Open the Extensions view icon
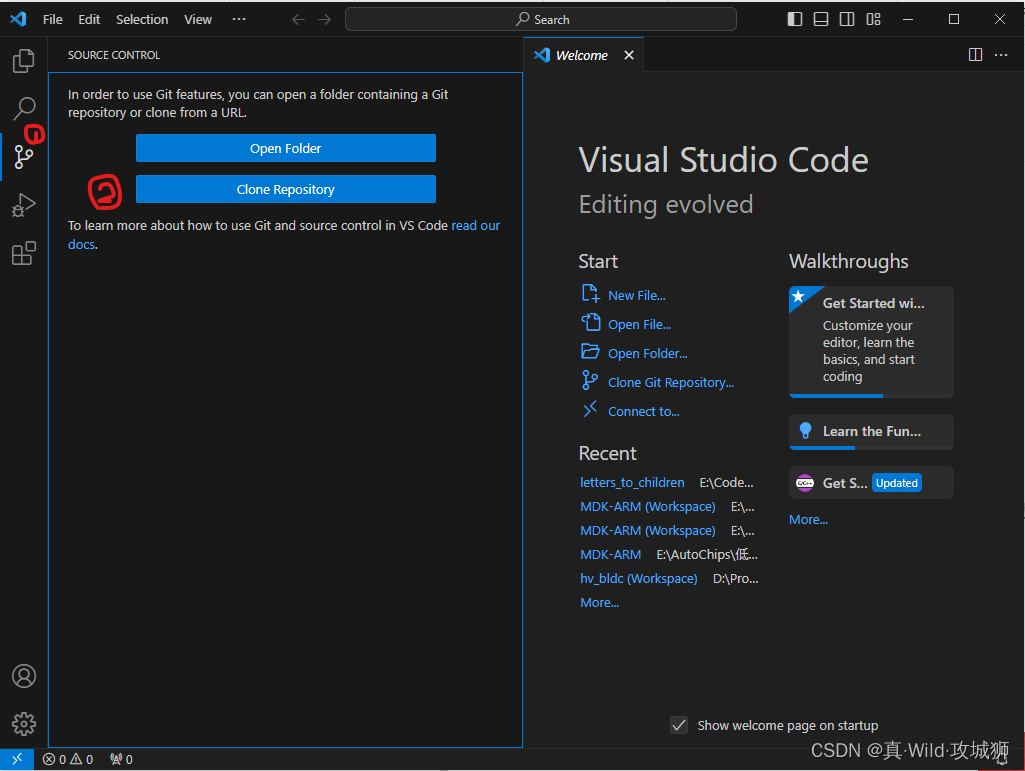The image size is (1025, 771). pyautogui.click(x=23, y=253)
